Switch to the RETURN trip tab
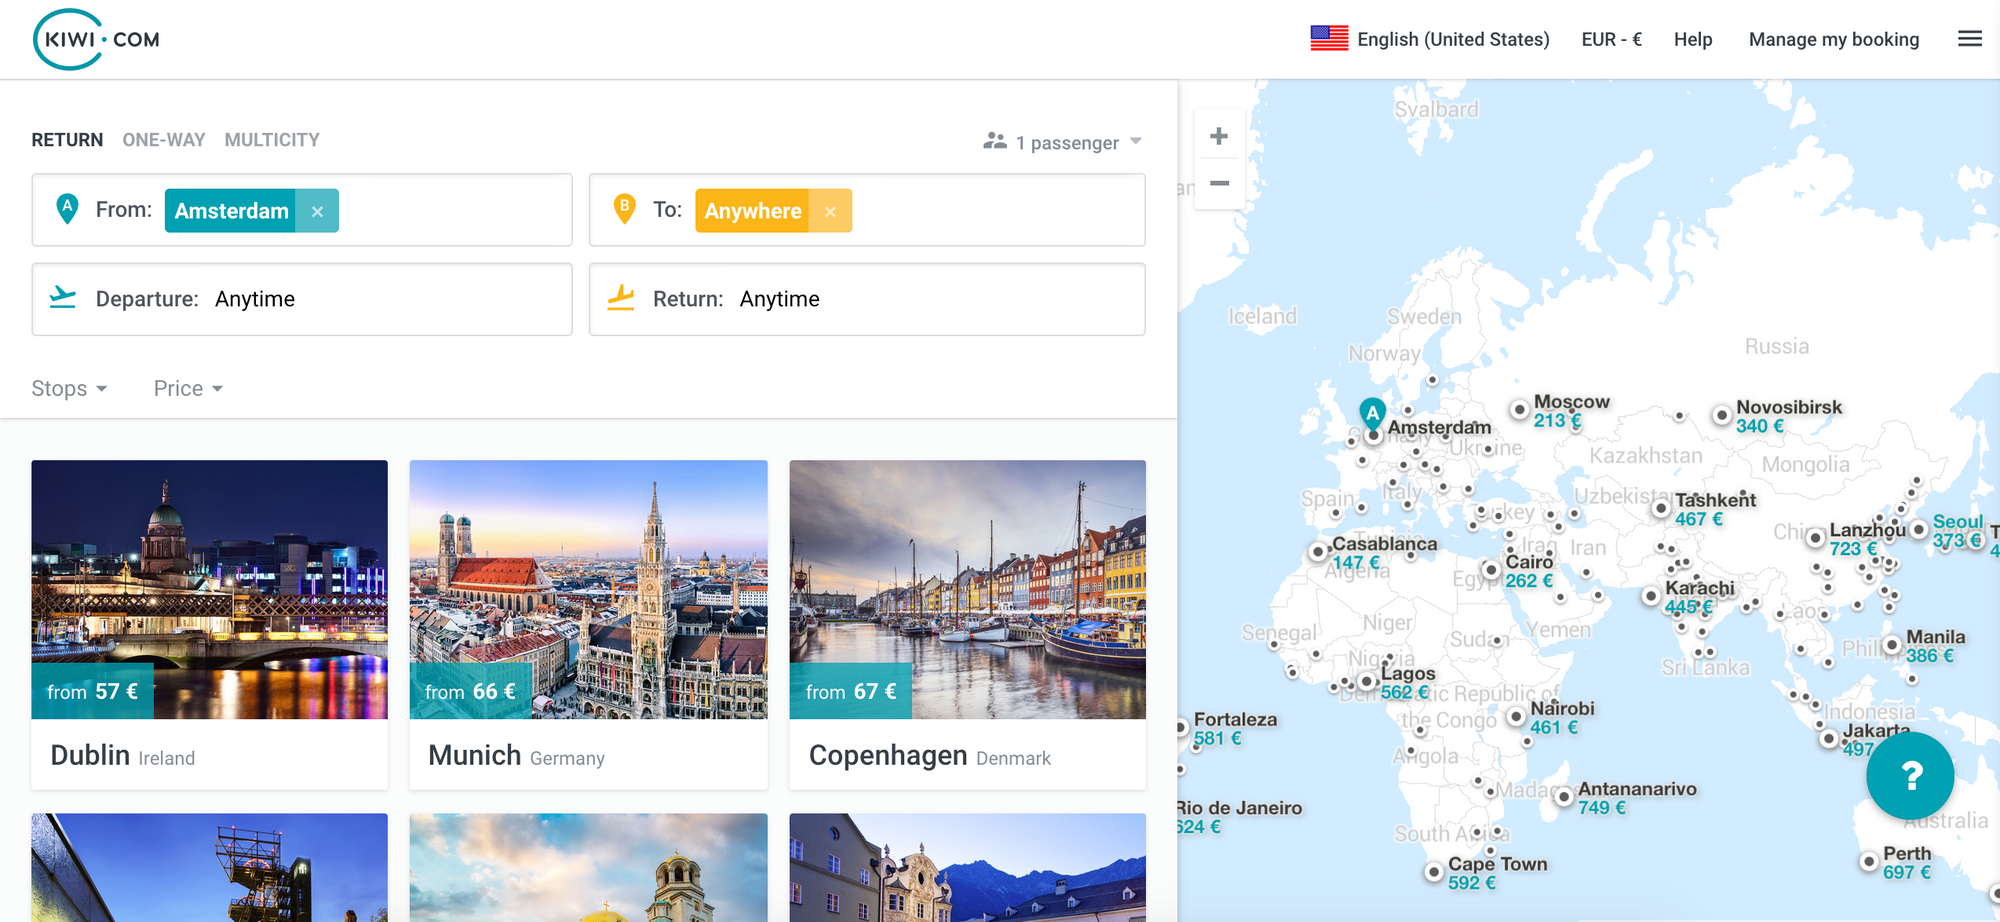Viewport: 2000px width, 922px height. 67,140
